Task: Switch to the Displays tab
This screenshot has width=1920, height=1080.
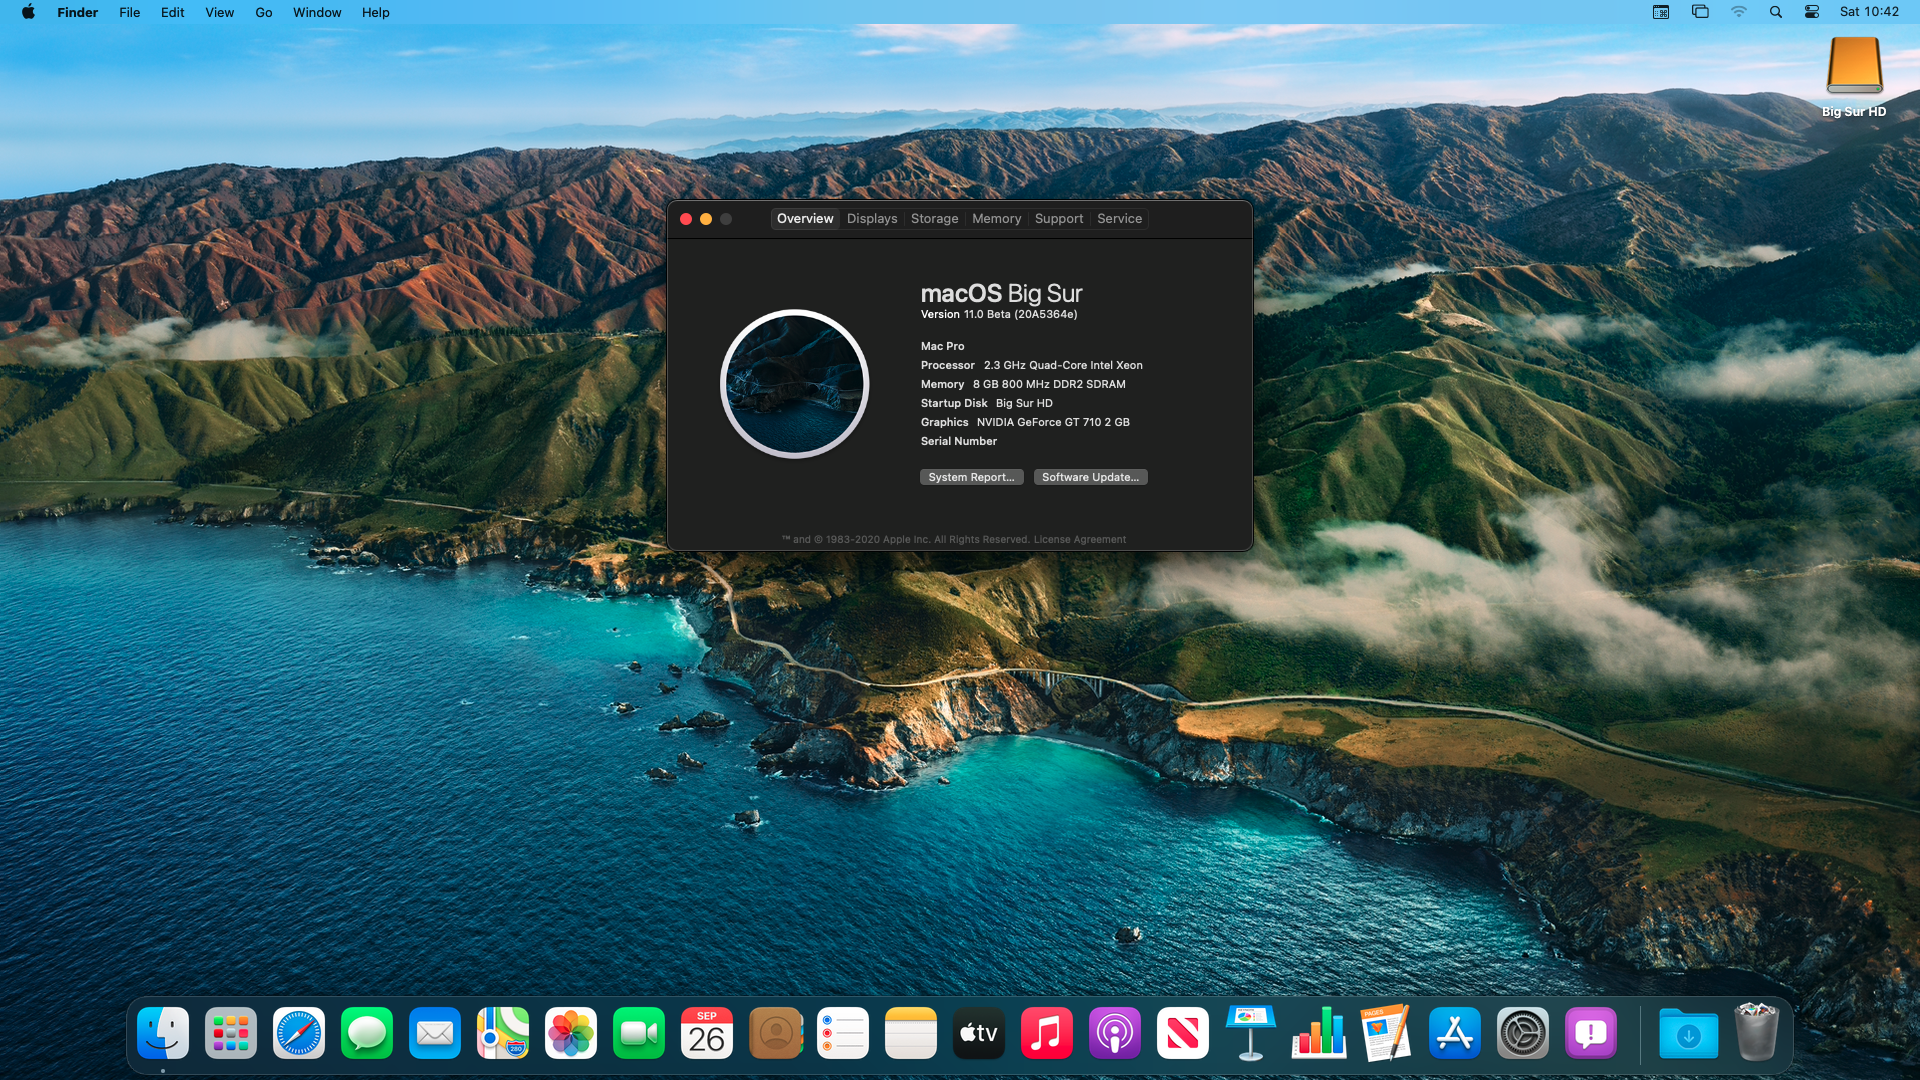Action: click(x=872, y=219)
